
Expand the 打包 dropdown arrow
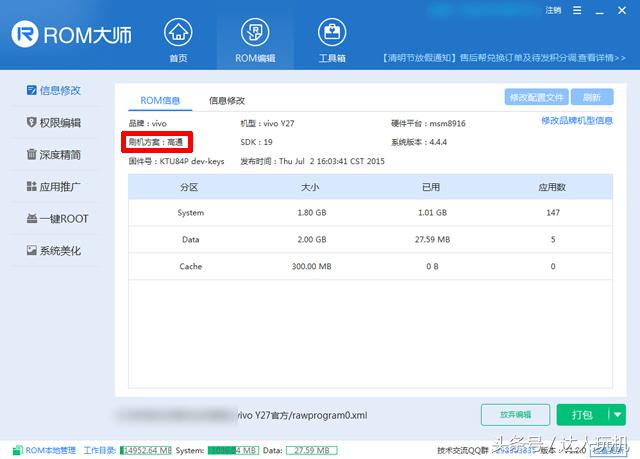coord(616,414)
